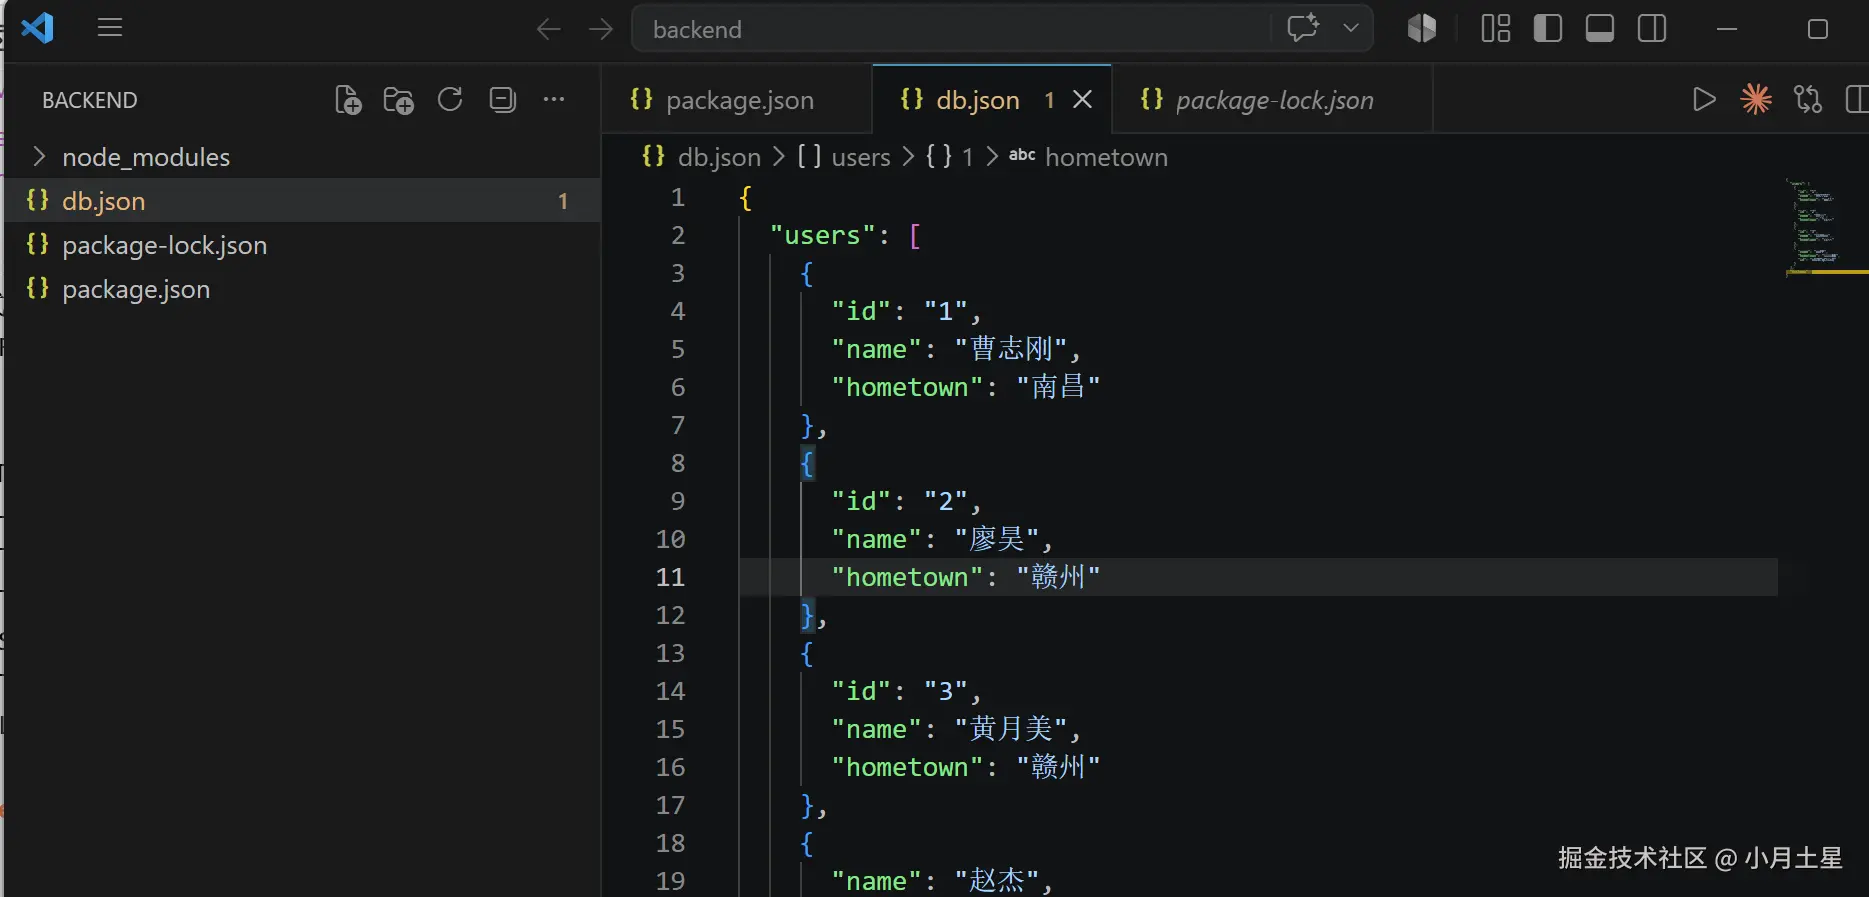Go back with the left arrow

point(548,29)
